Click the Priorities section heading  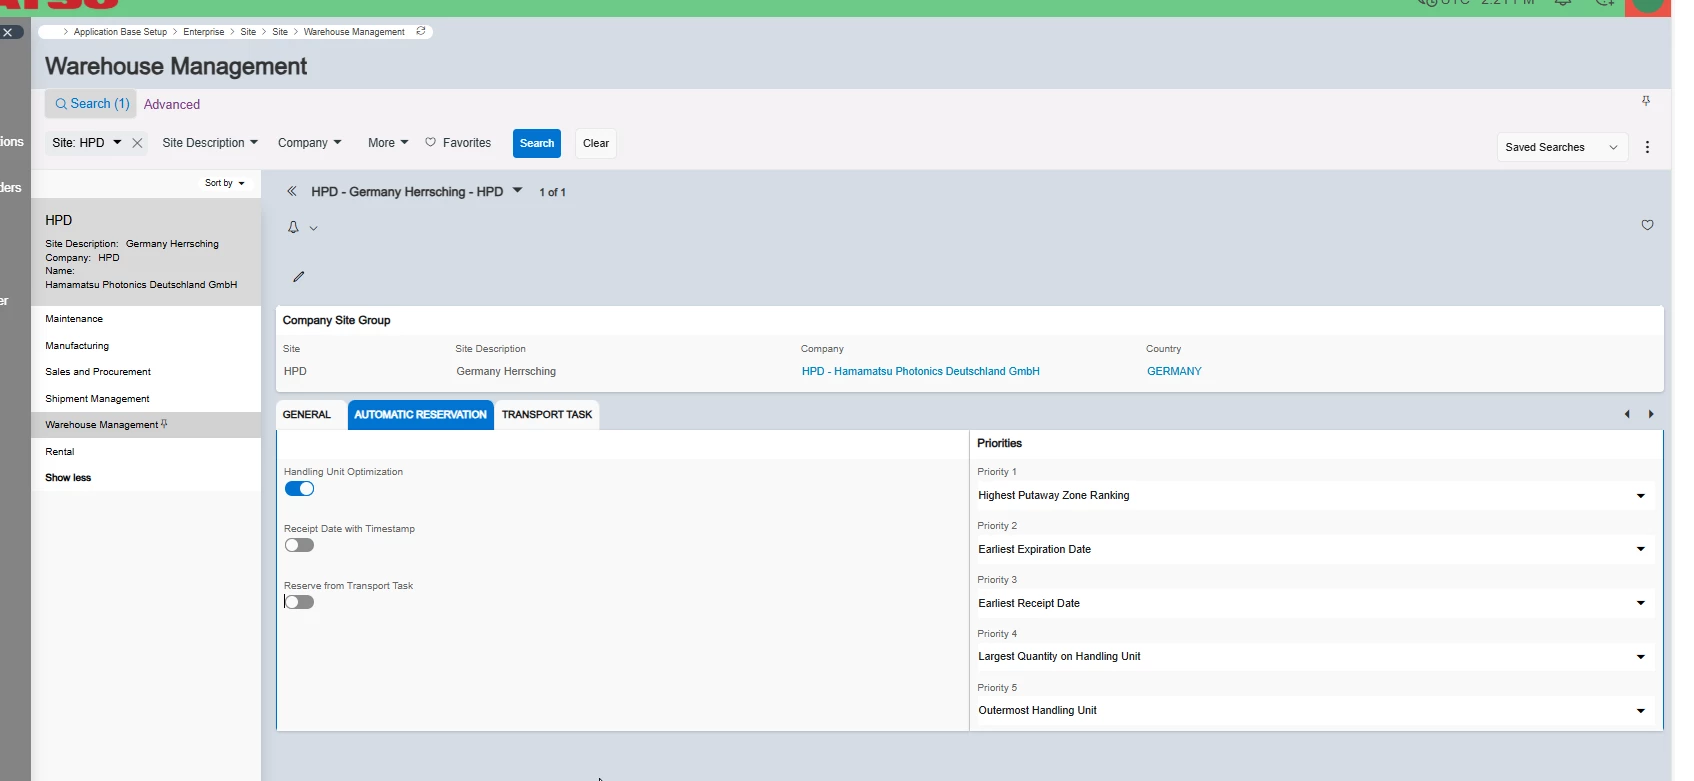999,443
